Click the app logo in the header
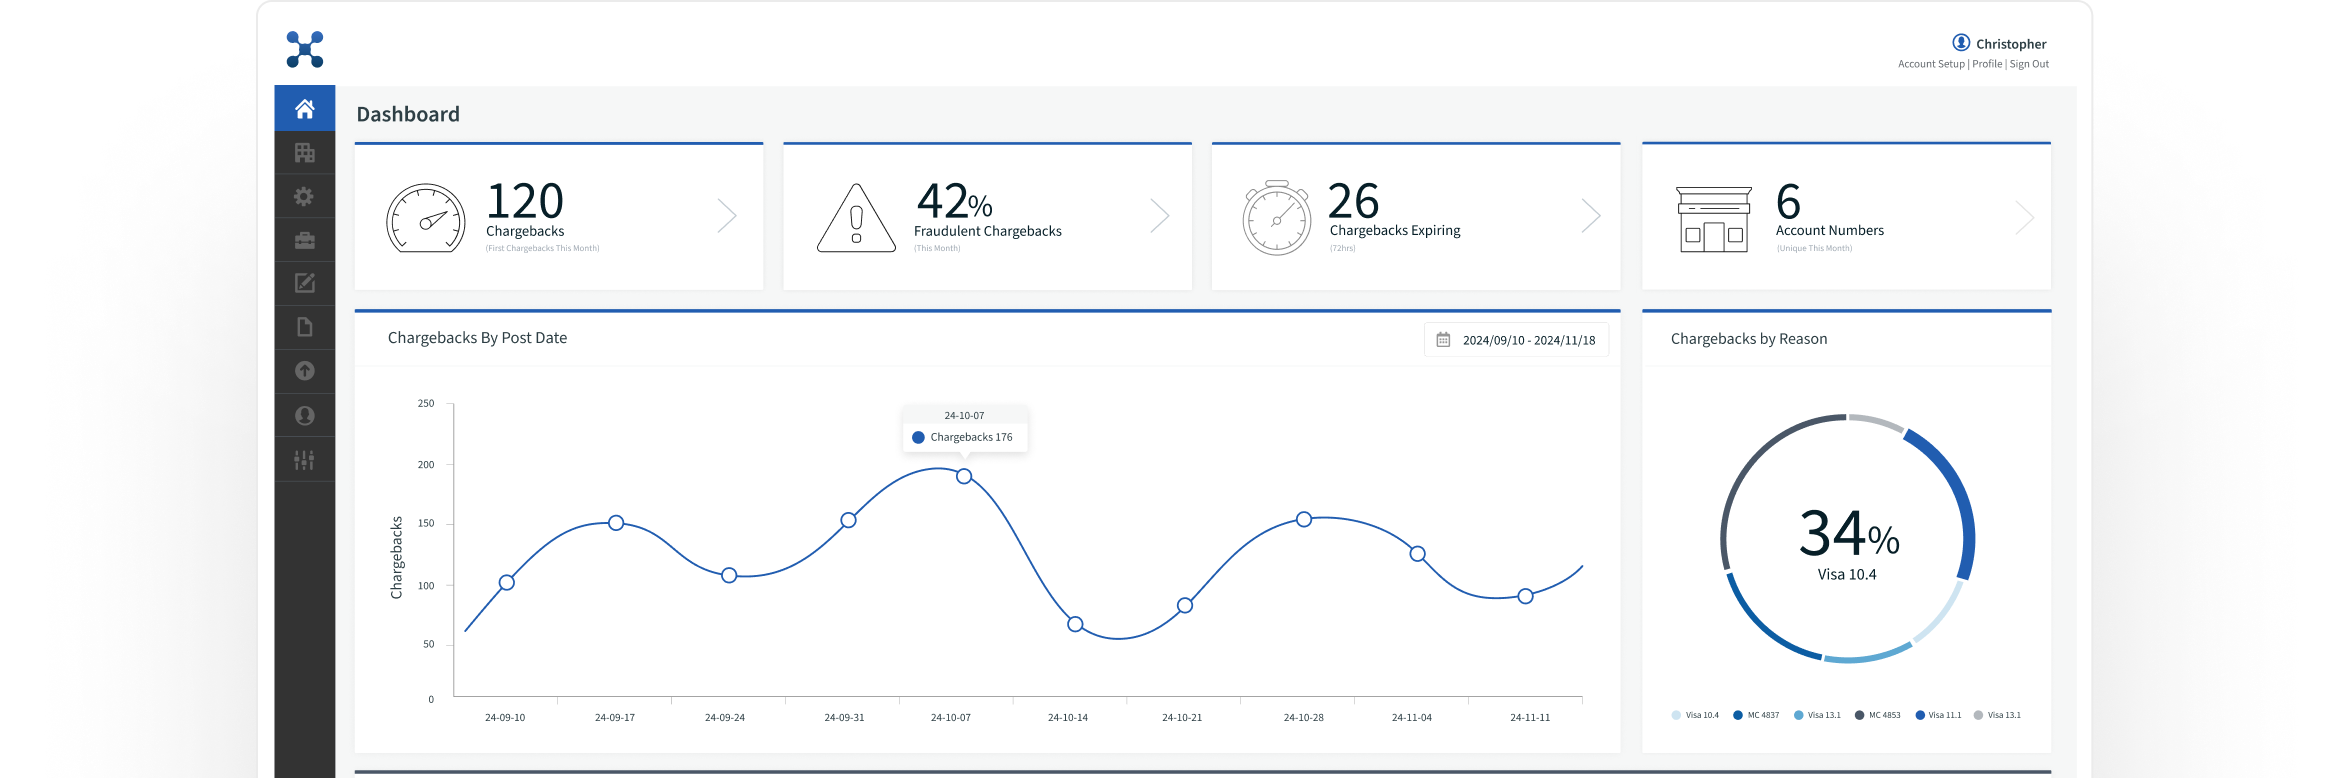Image resolution: width=2350 pixels, height=778 pixels. (x=305, y=49)
